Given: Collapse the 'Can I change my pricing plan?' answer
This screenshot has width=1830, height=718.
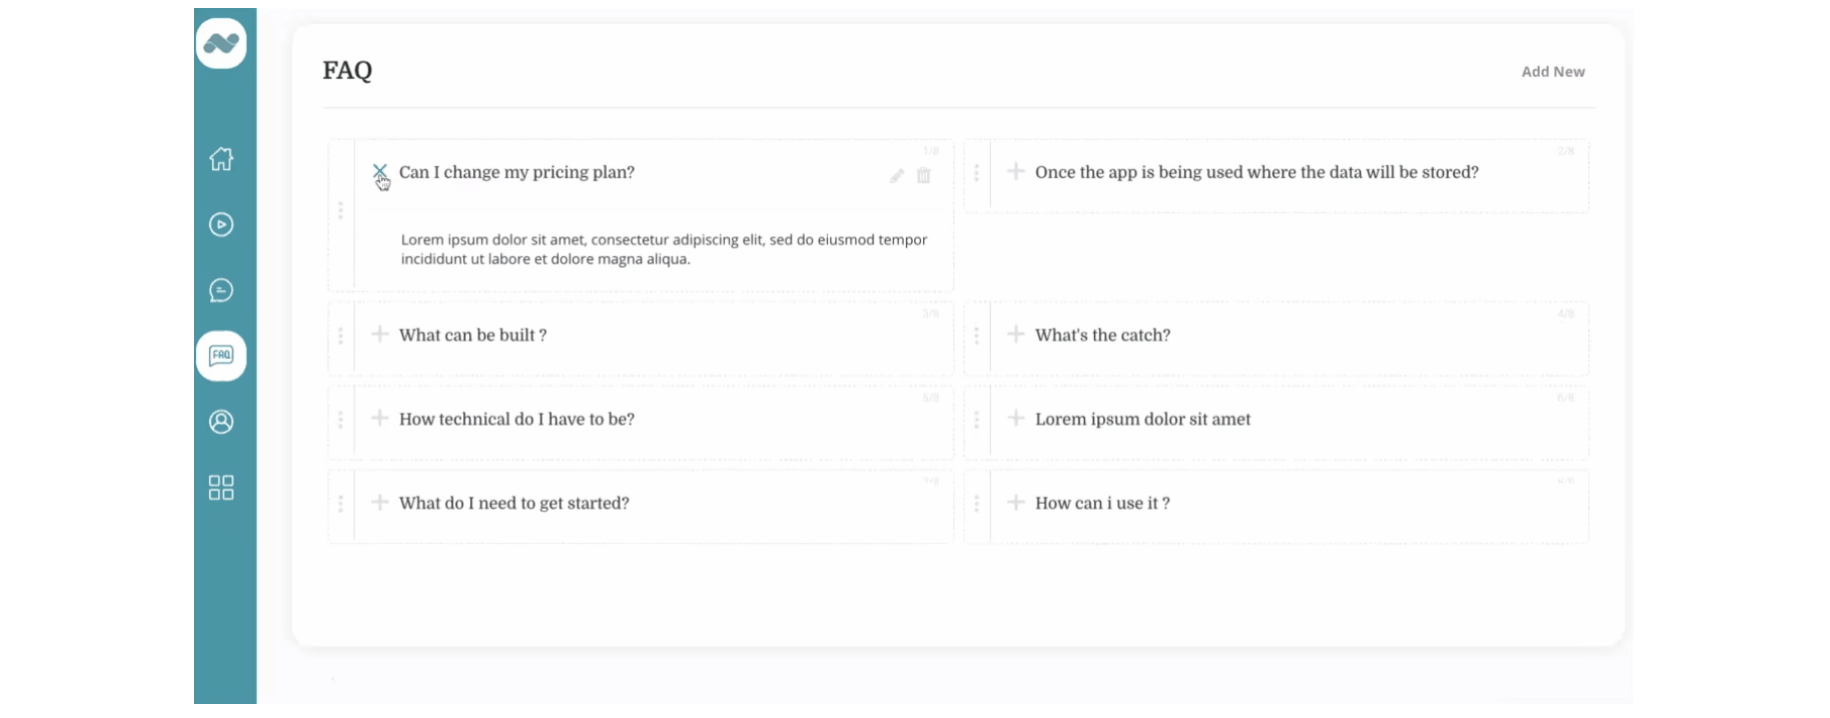Looking at the screenshot, I should tap(380, 172).
